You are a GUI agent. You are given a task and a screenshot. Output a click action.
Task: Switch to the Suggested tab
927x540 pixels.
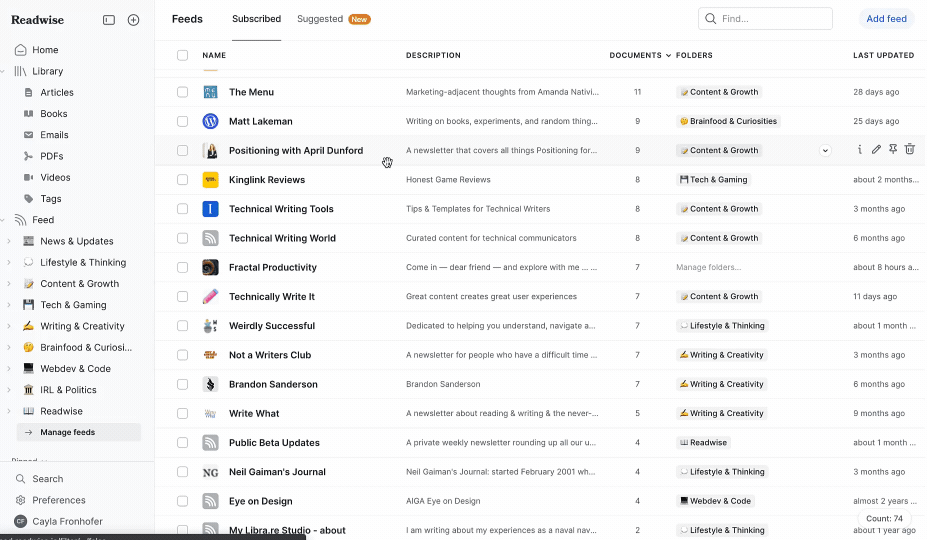[320, 19]
